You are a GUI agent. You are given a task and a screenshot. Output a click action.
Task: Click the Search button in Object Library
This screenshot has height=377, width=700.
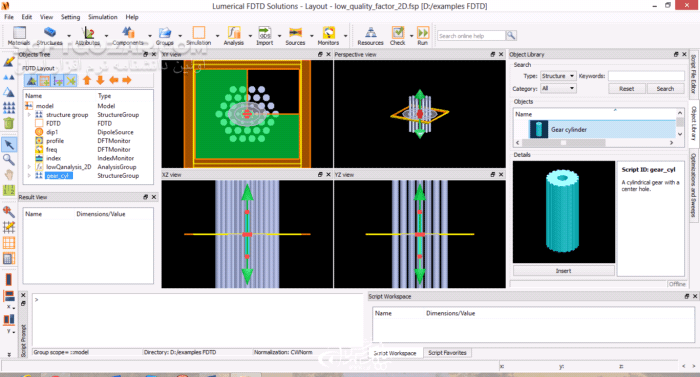(665, 88)
